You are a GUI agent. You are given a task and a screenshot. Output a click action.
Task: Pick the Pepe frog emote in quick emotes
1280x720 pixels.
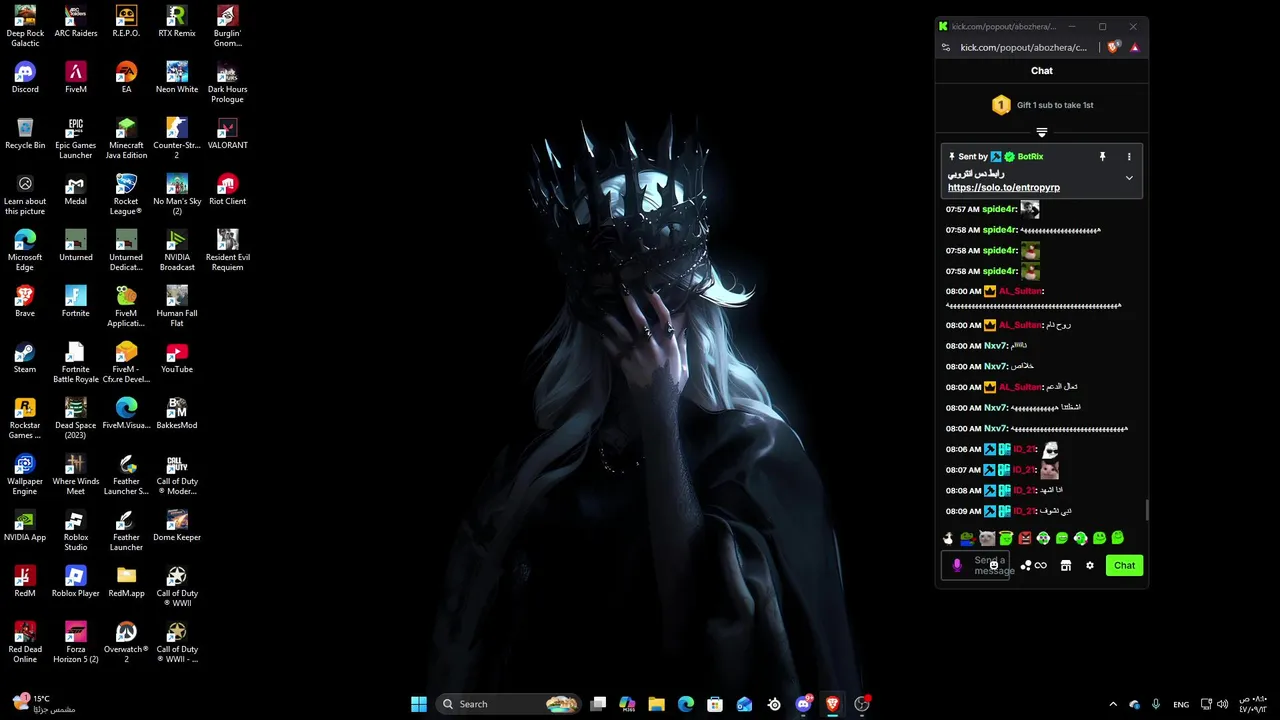(967, 538)
